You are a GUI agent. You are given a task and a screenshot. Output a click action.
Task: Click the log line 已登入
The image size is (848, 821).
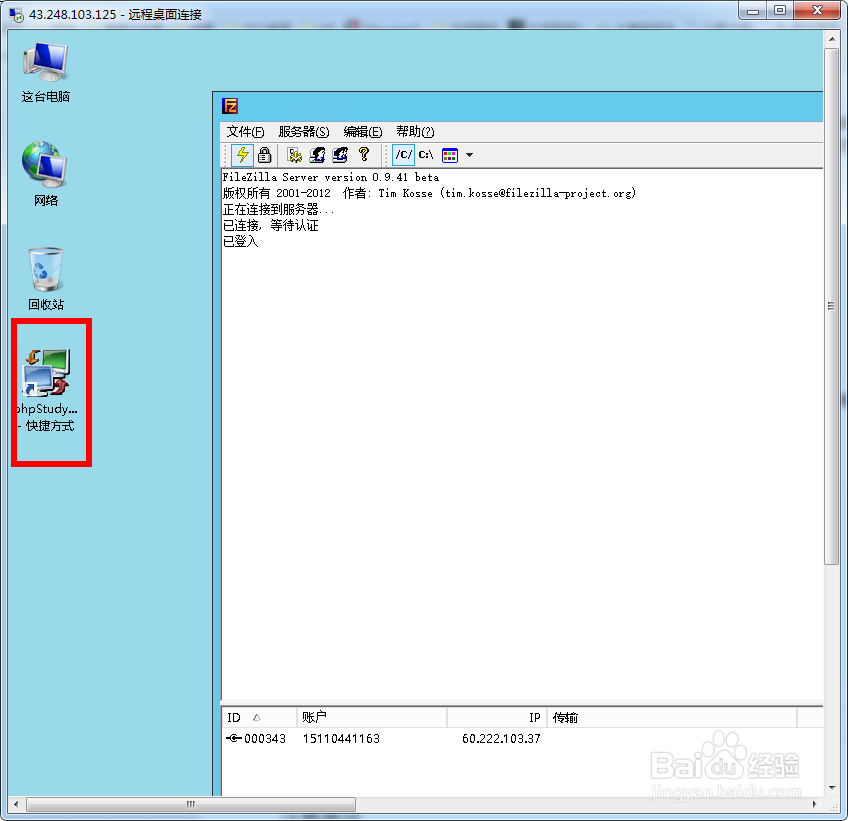241,241
